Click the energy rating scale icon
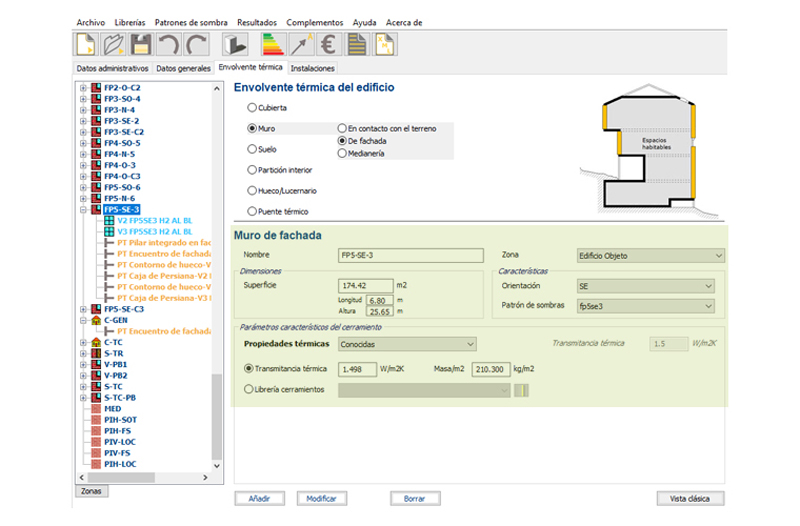 click(x=273, y=44)
